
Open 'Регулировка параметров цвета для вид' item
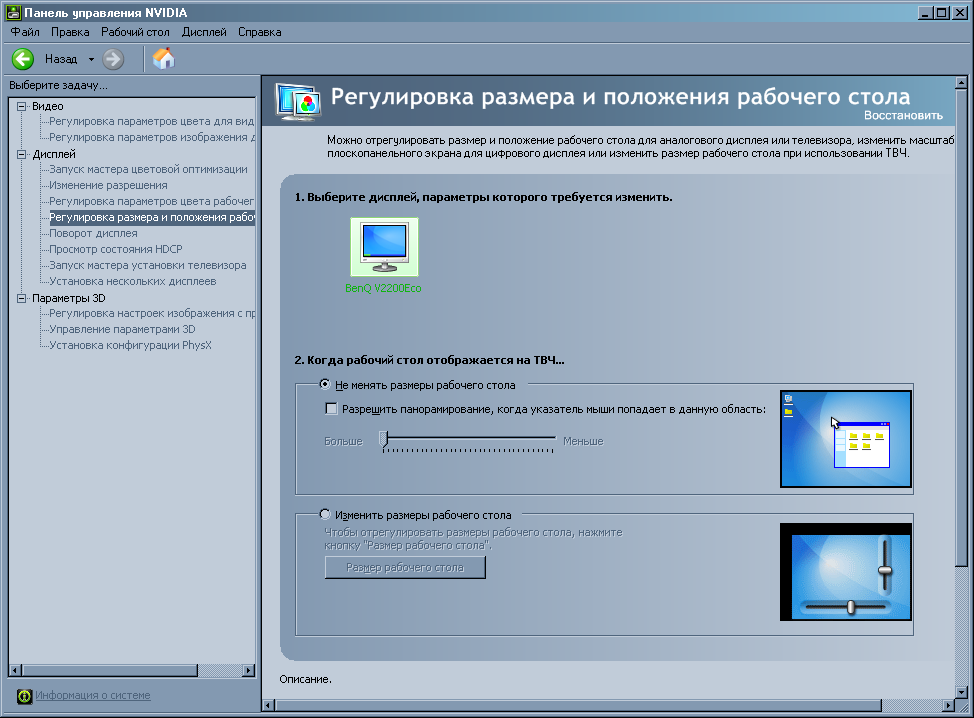152,121
